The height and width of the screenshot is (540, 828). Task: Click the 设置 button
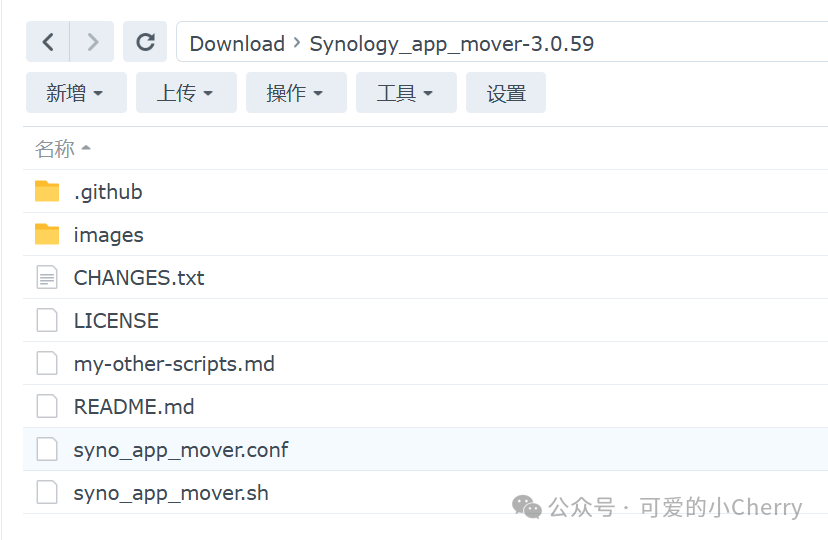tap(506, 93)
